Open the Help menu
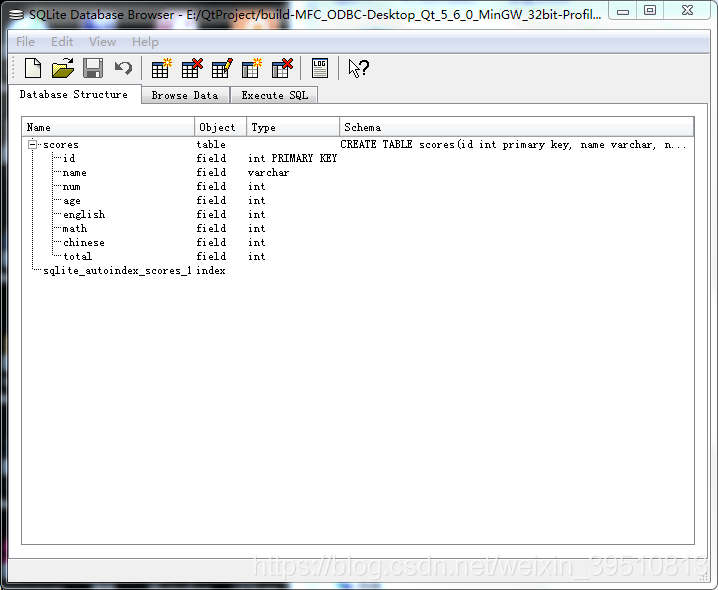Image resolution: width=718 pixels, height=590 pixels. click(145, 42)
